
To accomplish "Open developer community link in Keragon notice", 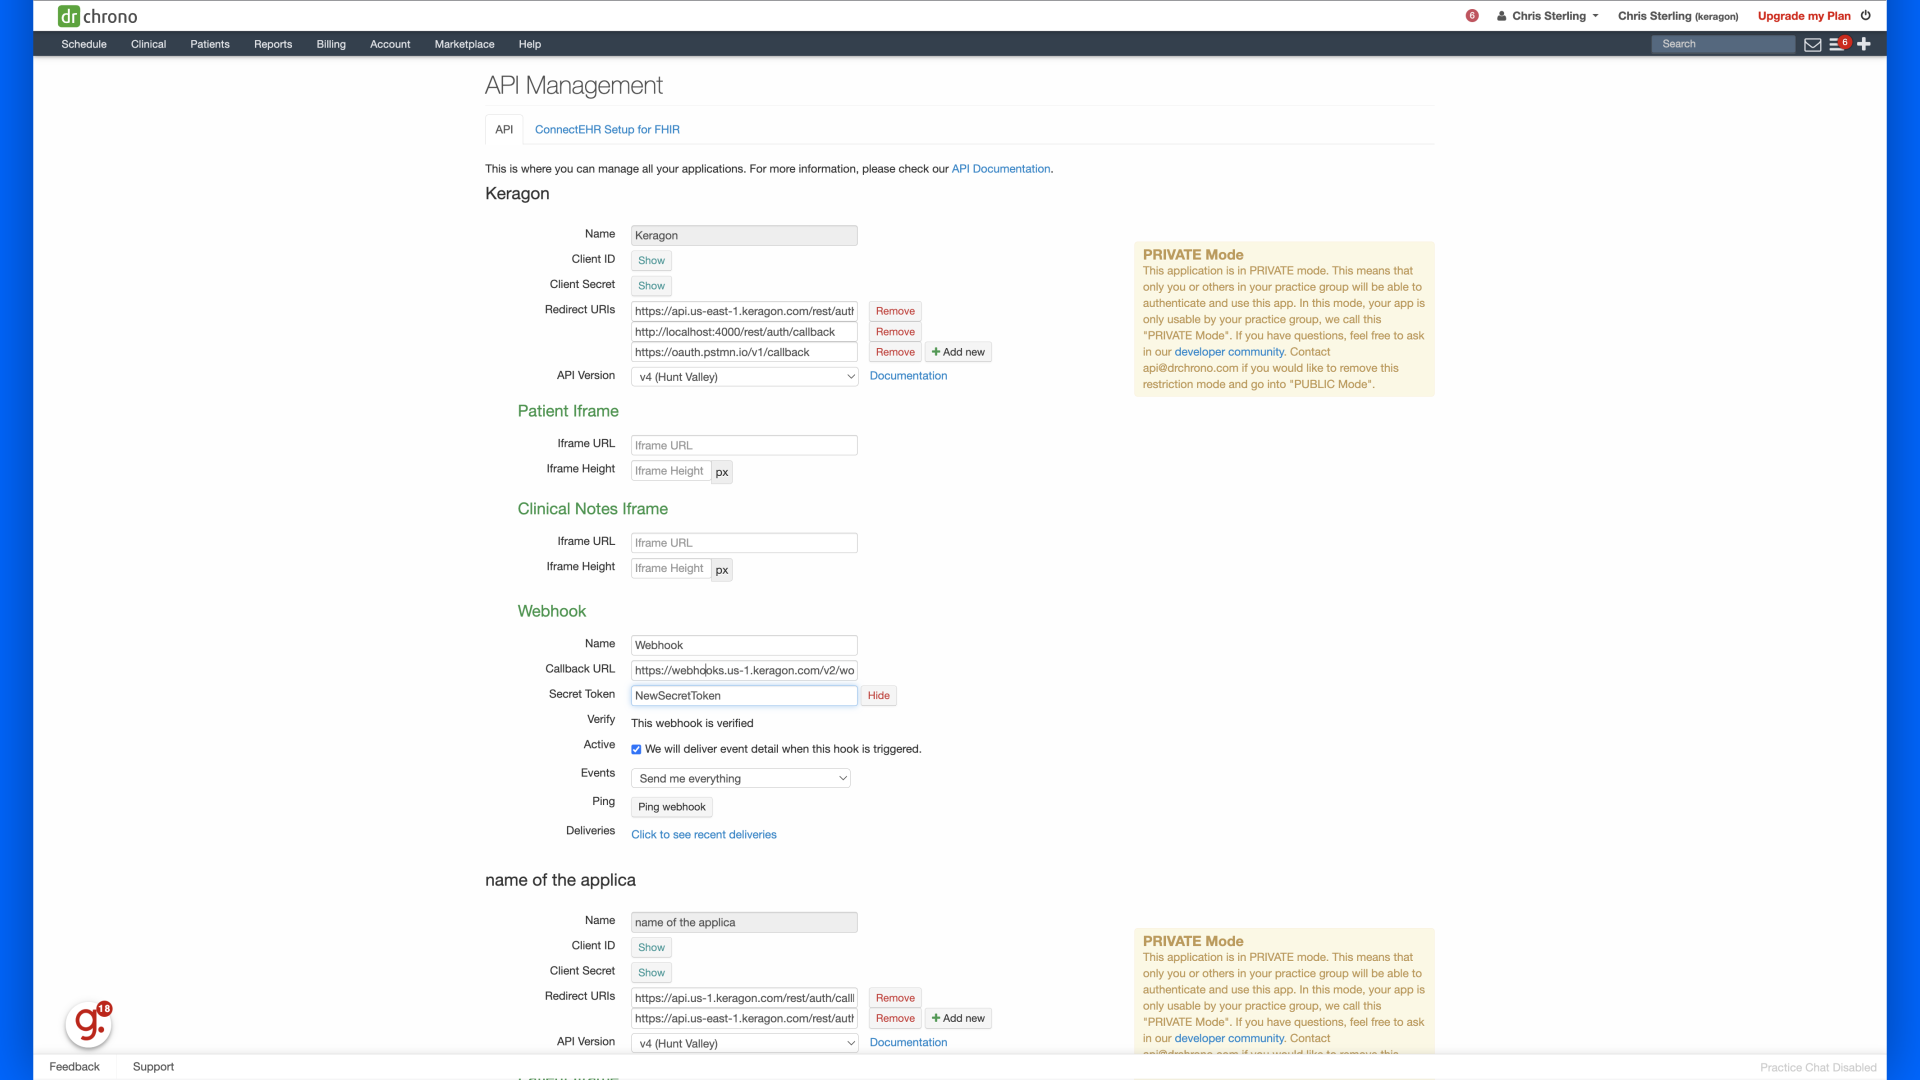I will [1229, 352].
